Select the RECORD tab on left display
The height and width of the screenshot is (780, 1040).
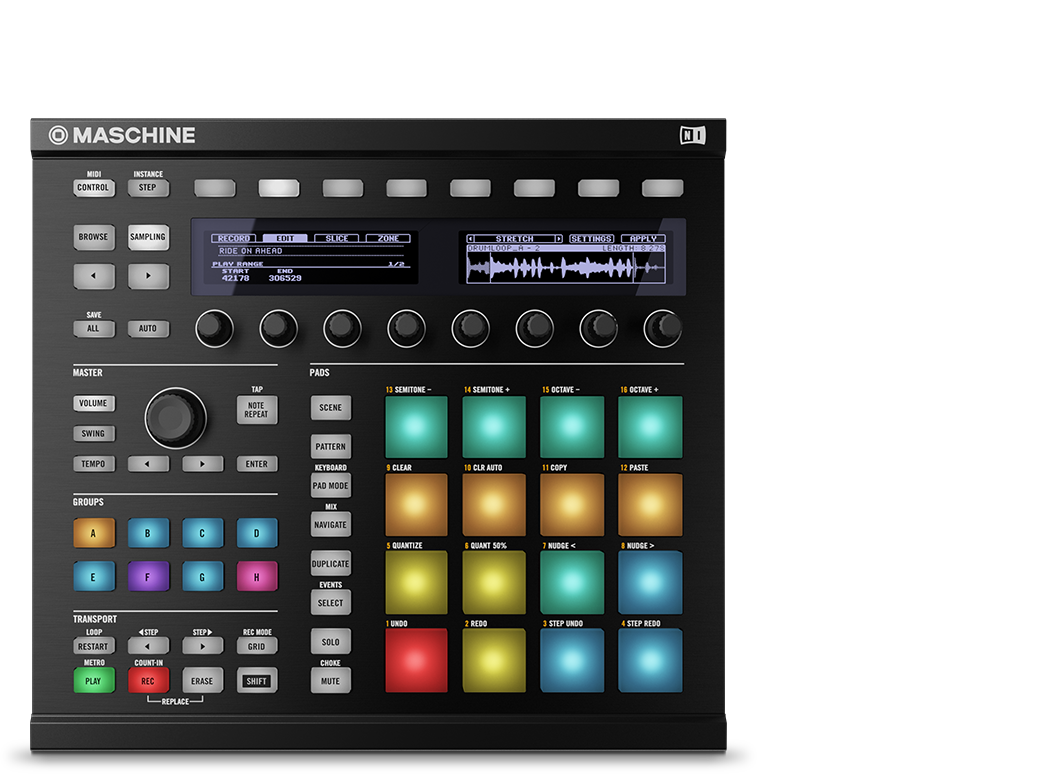(x=233, y=238)
